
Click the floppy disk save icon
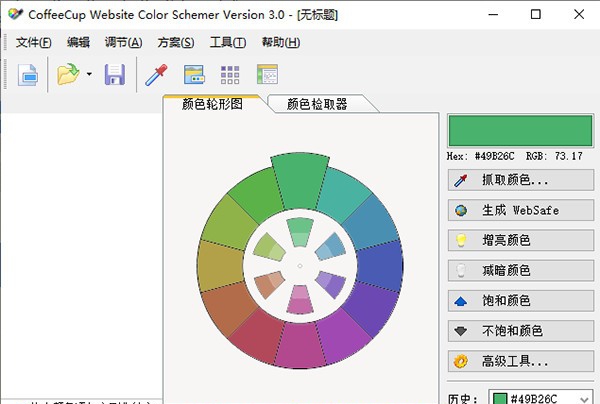pos(115,74)
